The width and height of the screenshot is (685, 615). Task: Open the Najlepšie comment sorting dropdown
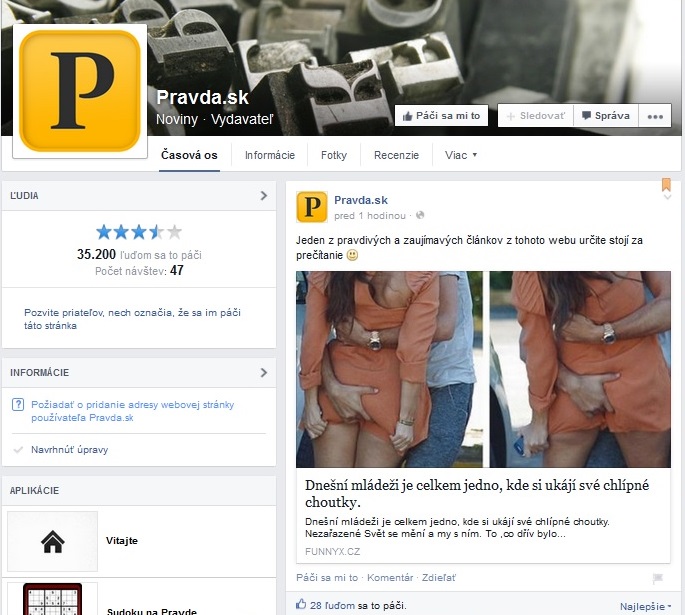click(645, 606)
